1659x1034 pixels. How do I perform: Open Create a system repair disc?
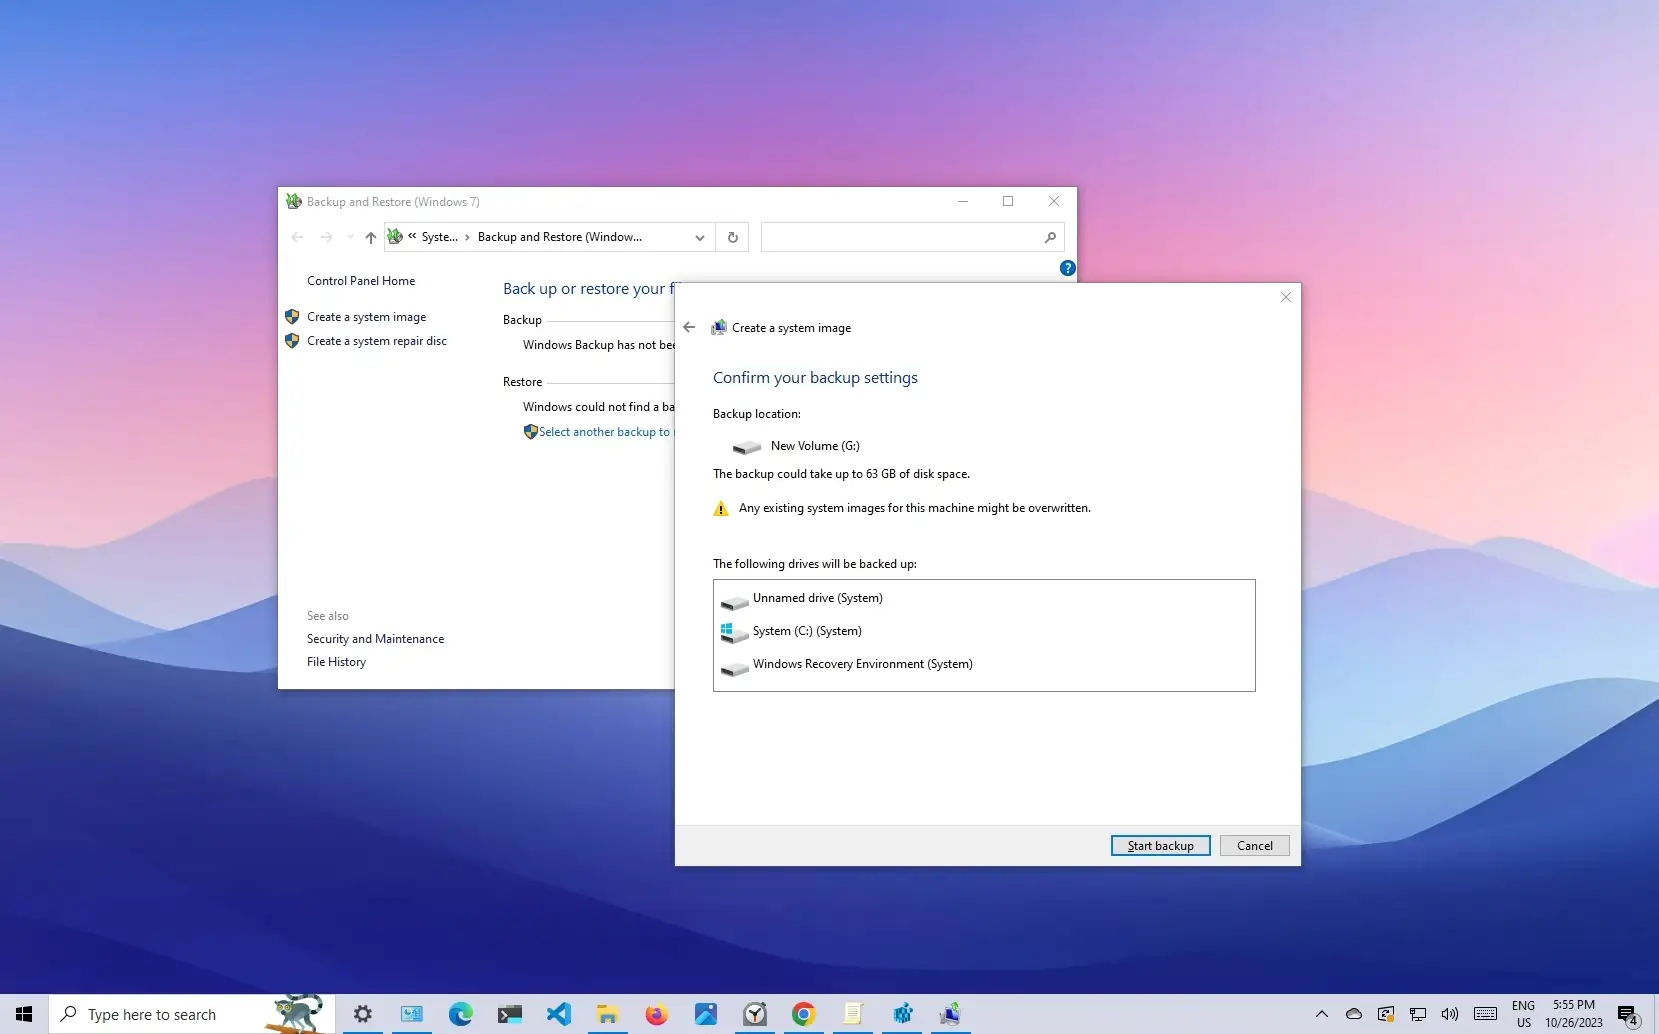376,341
